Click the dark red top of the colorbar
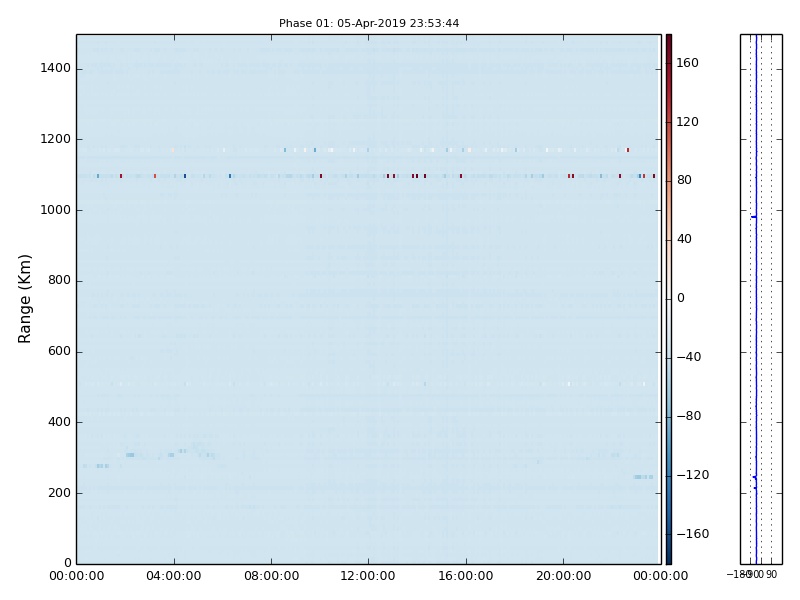 tap(669, 42)
